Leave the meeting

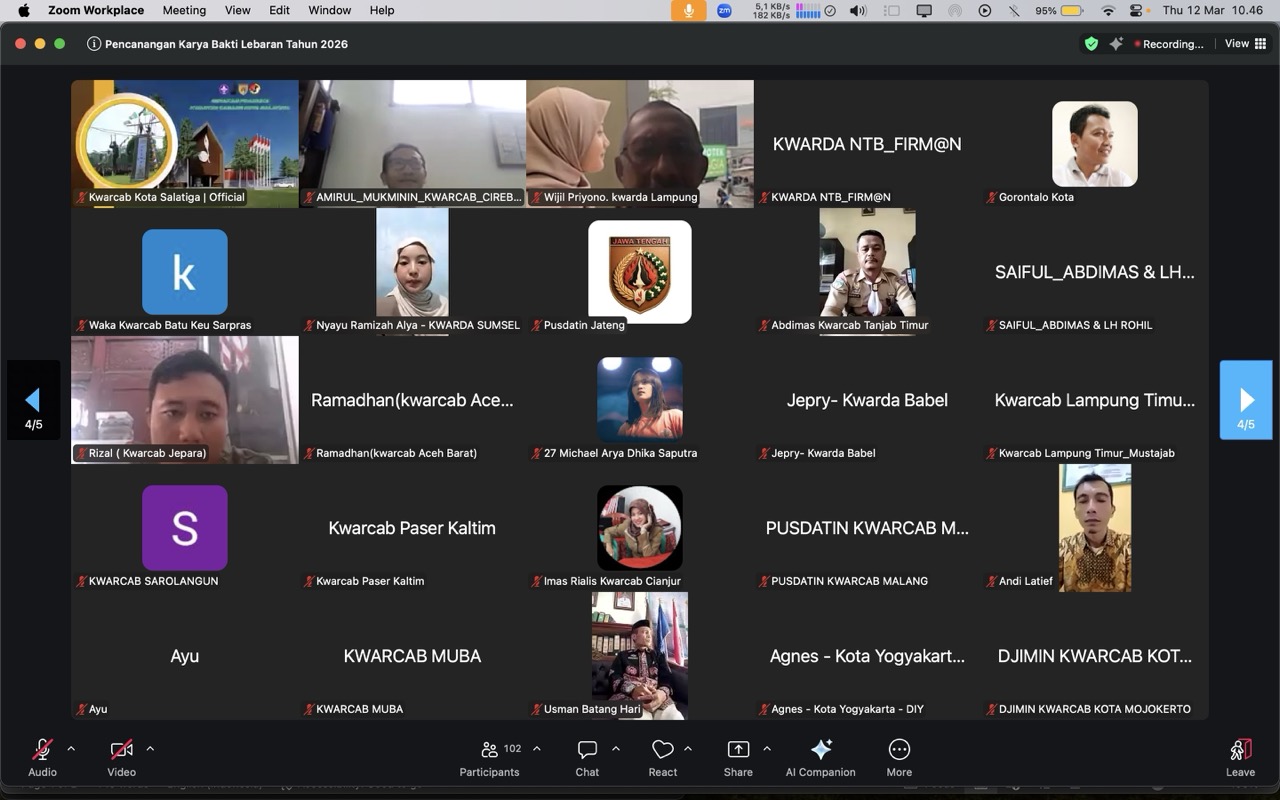click(1240, 757)
